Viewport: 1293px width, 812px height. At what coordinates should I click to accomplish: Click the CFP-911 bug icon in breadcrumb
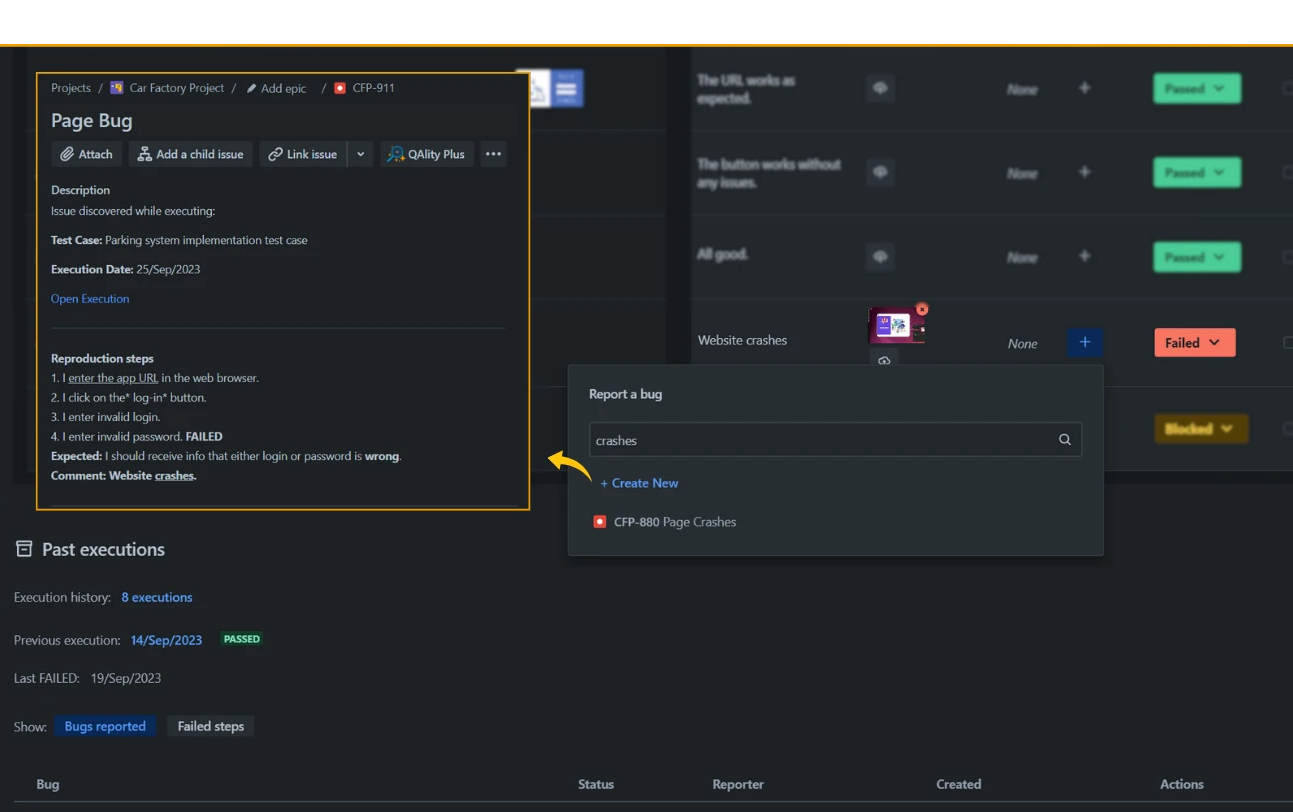(339, 87)
